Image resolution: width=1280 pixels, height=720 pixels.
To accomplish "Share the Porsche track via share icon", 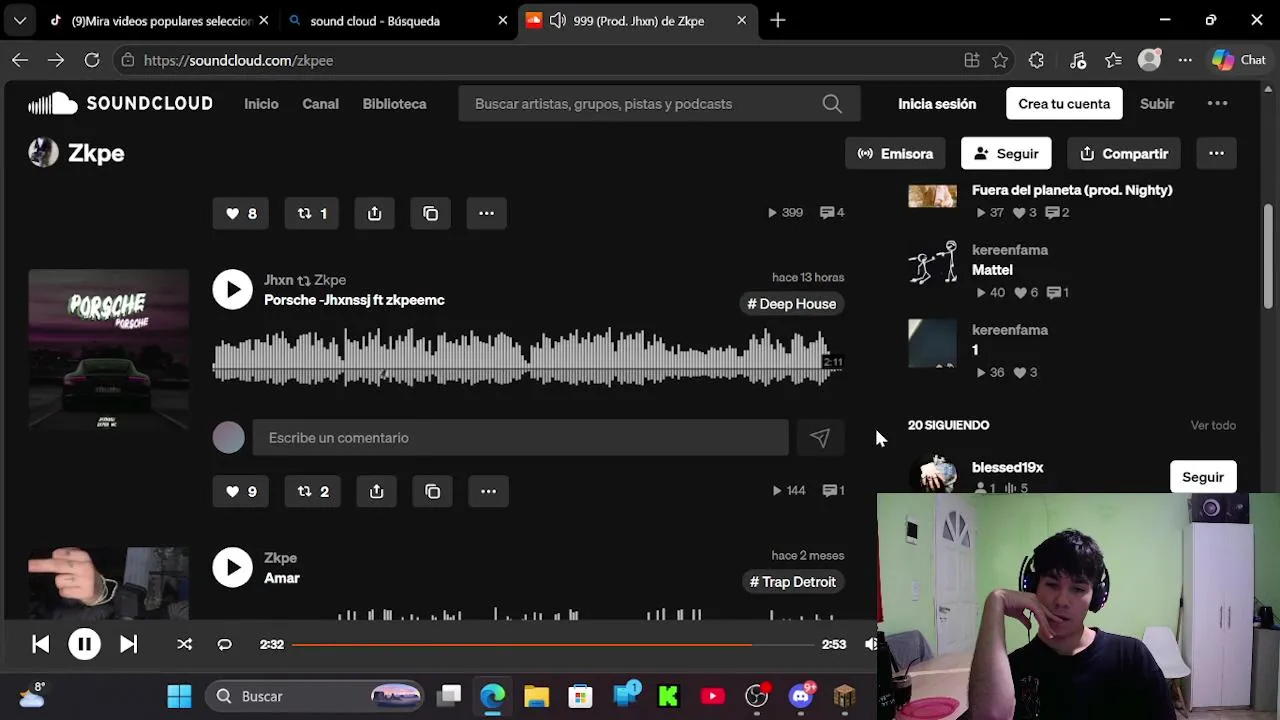I will [376, 491].
